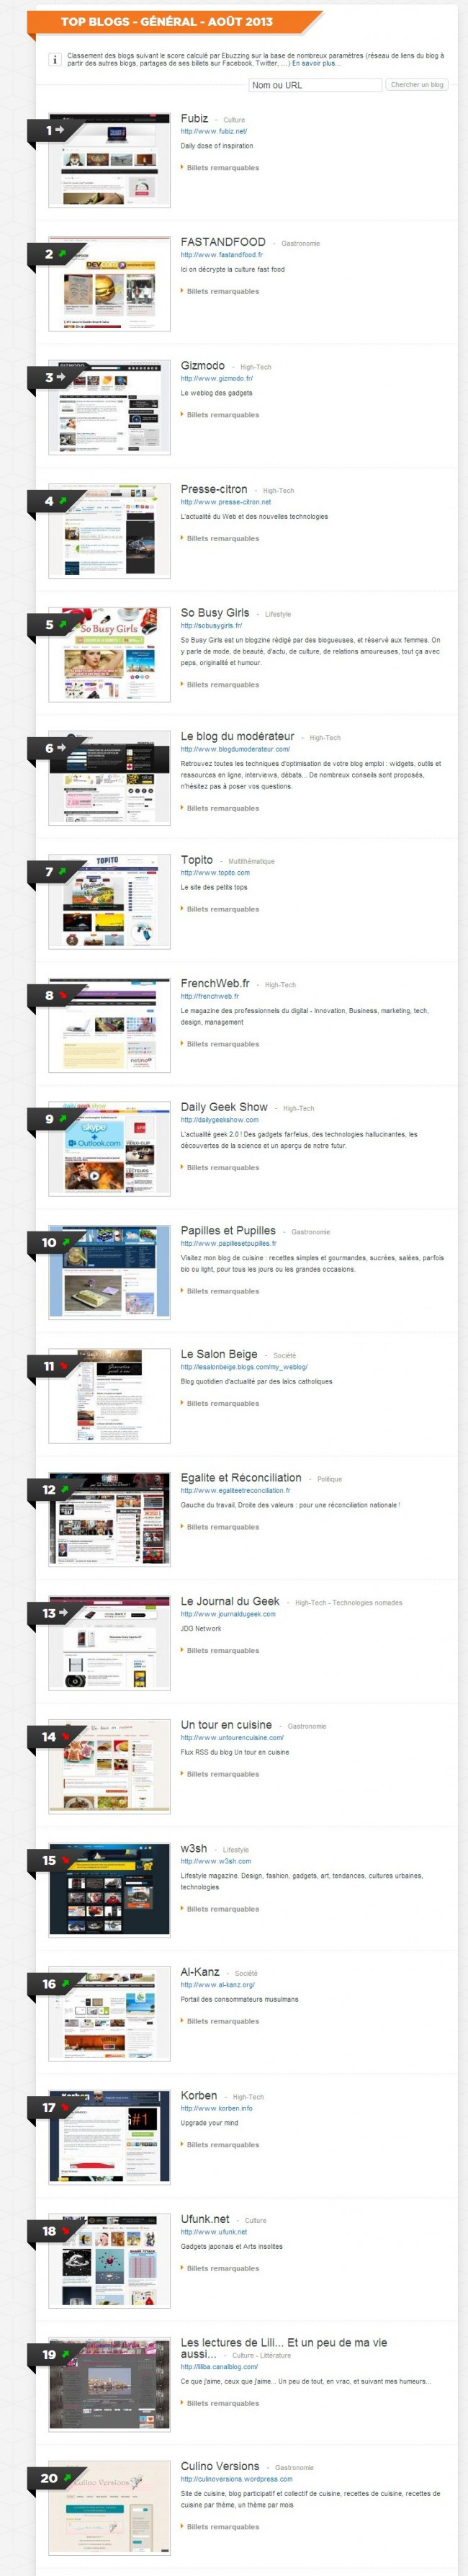The width and height of the screenshot is (468, 2576).
Task: Expand 'Billets remarquables' under Fubiz
Action: (222, 168)
